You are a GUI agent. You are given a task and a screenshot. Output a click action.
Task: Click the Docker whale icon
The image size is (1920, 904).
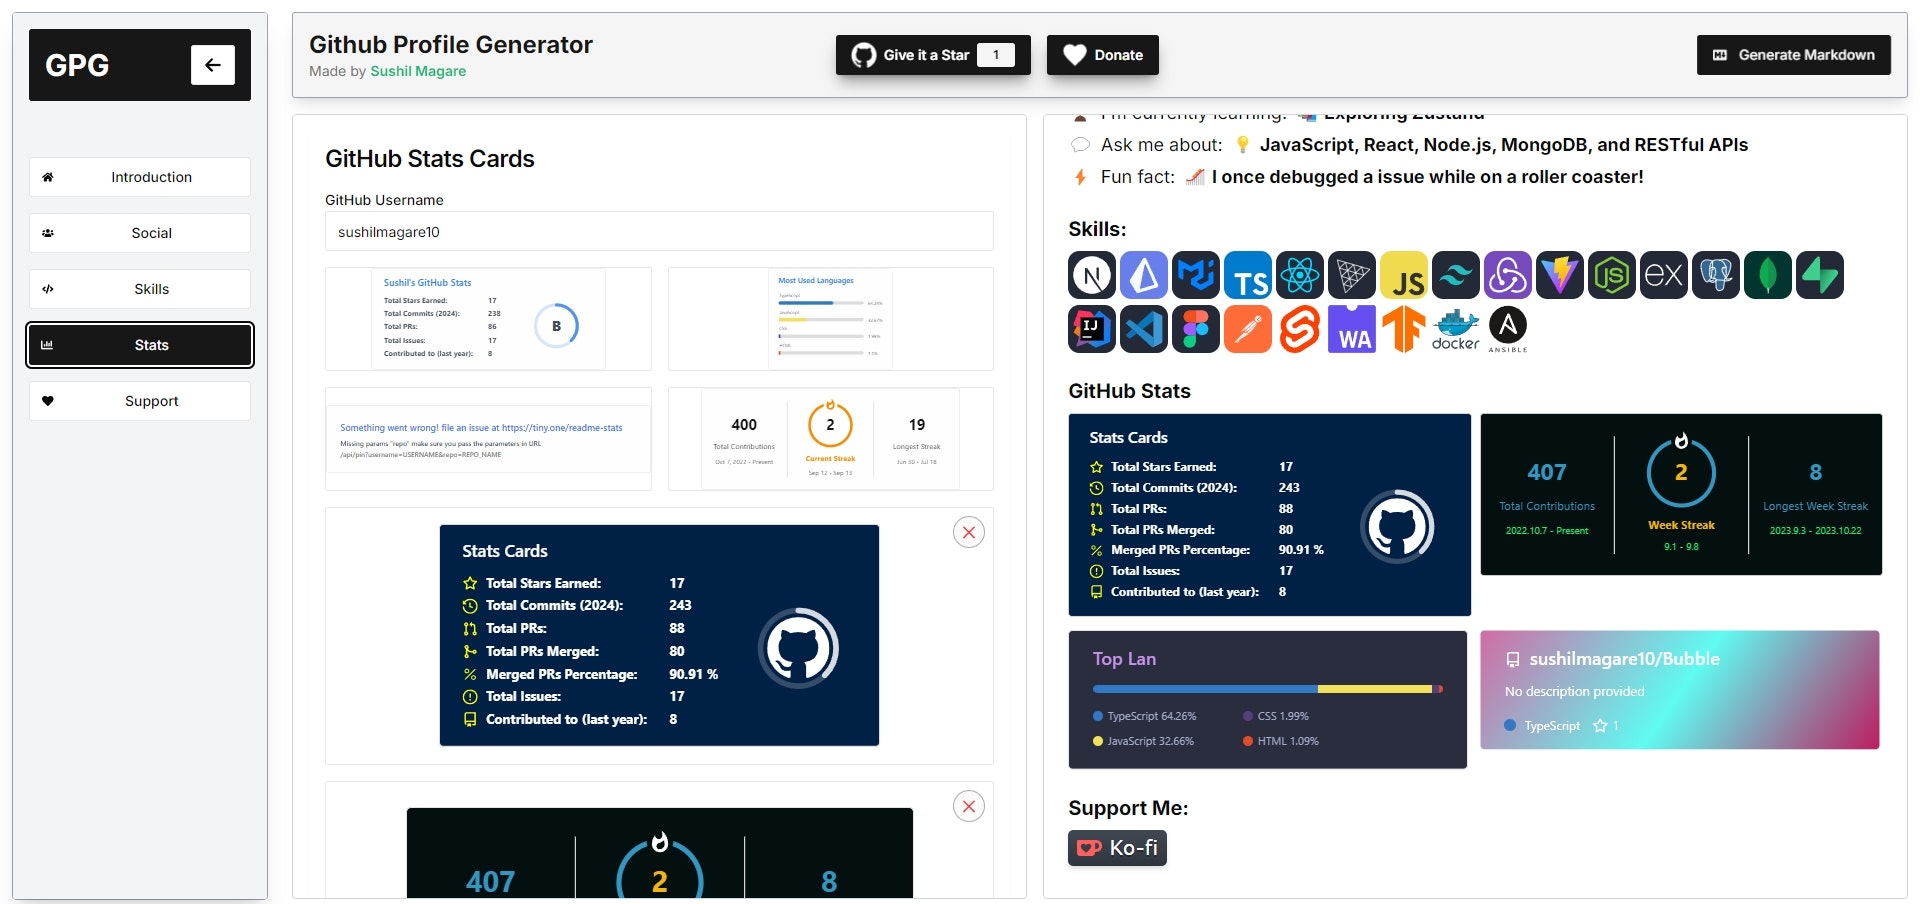pos(1456,329)
